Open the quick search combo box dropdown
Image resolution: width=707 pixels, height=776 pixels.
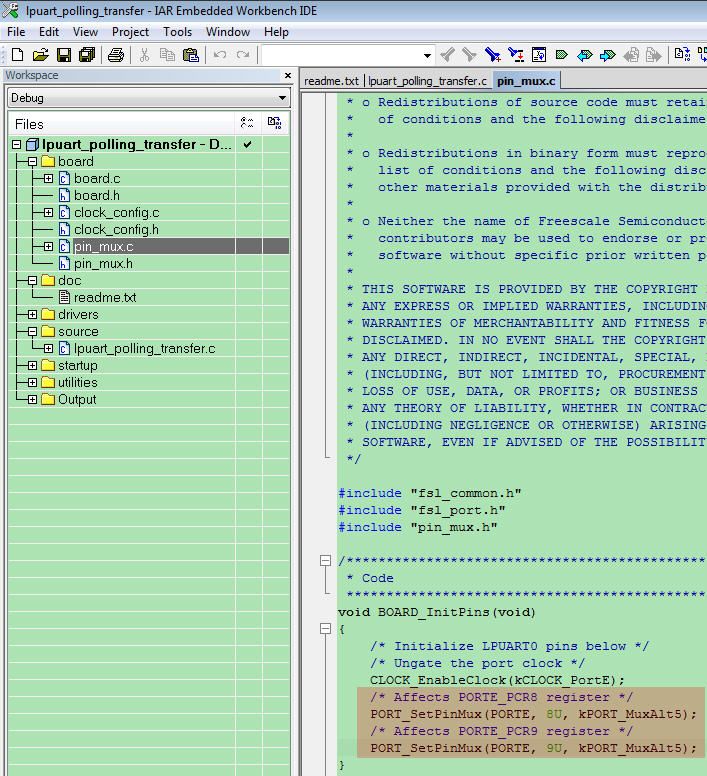(427, 55)
